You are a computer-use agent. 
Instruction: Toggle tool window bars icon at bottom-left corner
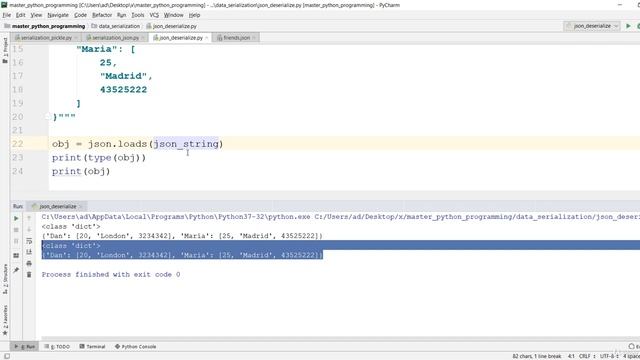[7, 356]
